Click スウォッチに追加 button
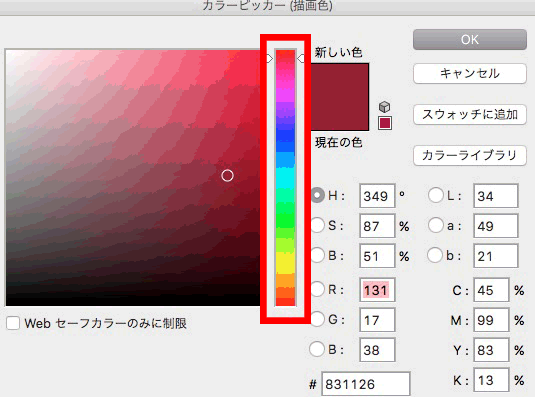 tap(470, 114)
